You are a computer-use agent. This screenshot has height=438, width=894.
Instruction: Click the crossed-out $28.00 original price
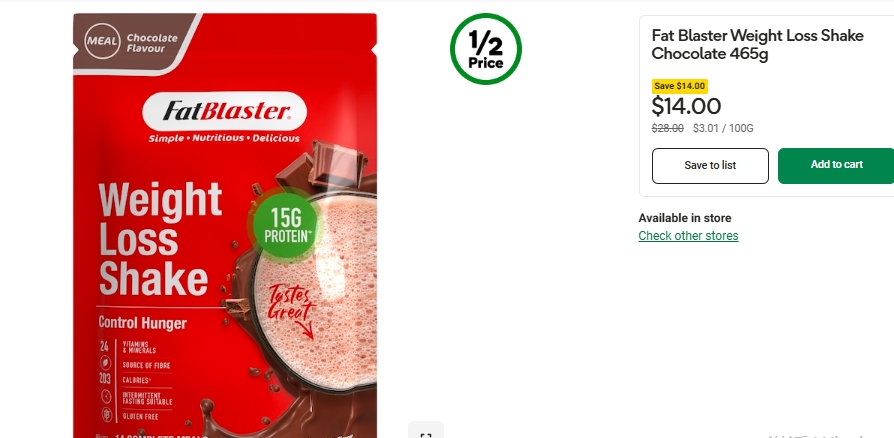668,128
